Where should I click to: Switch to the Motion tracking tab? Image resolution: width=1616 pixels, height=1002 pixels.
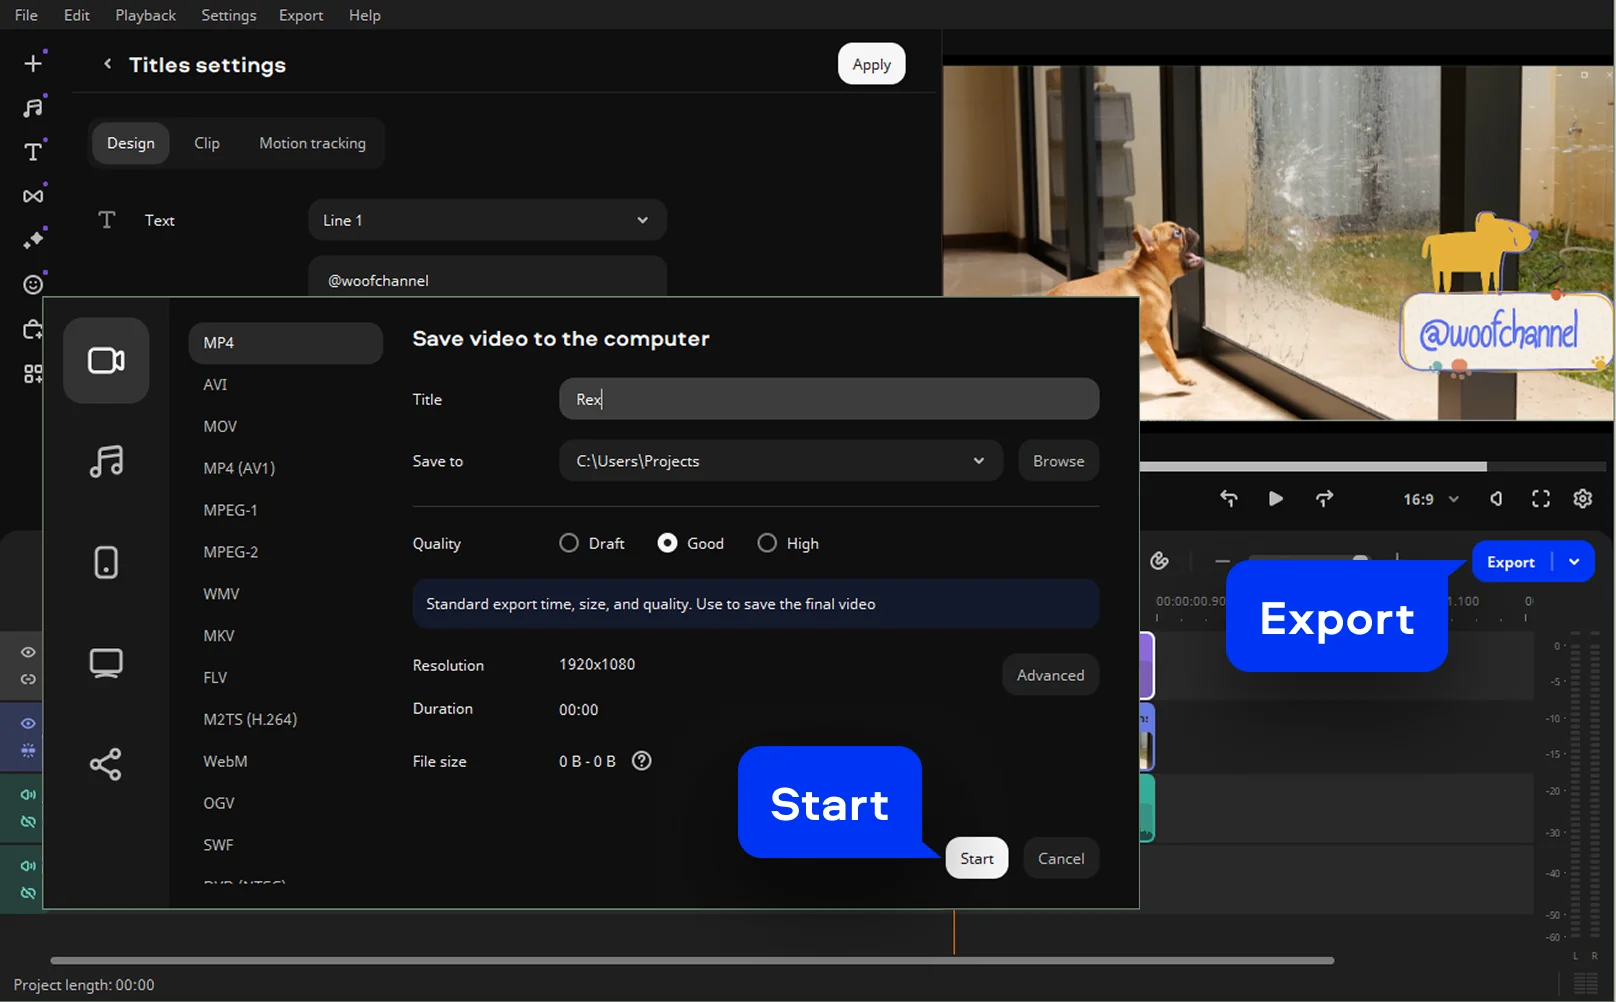pos(312,143)
